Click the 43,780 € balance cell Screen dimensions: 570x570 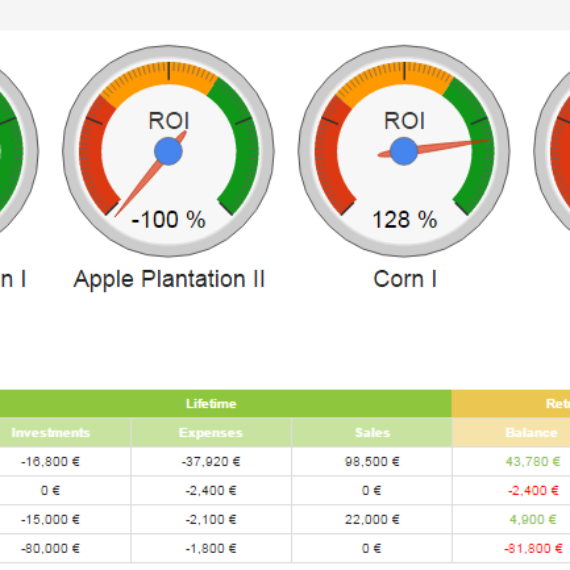pyautogui.click(x=533, y=462)
